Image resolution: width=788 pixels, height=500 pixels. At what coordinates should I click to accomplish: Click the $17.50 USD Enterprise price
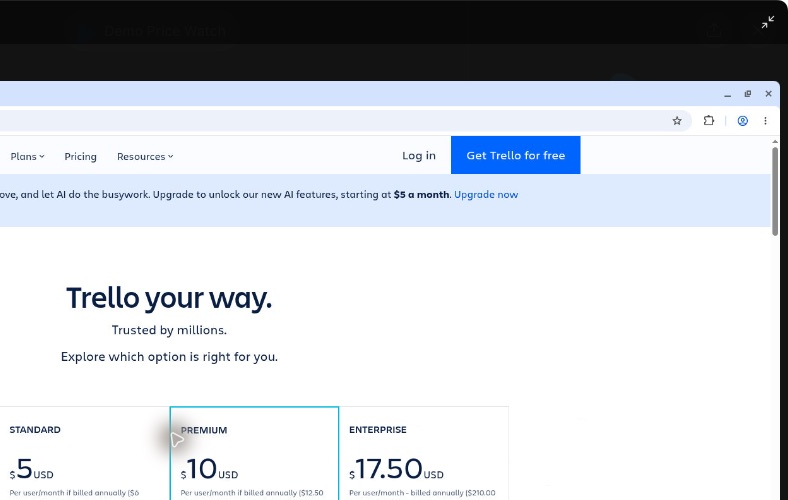click(396, 469)
